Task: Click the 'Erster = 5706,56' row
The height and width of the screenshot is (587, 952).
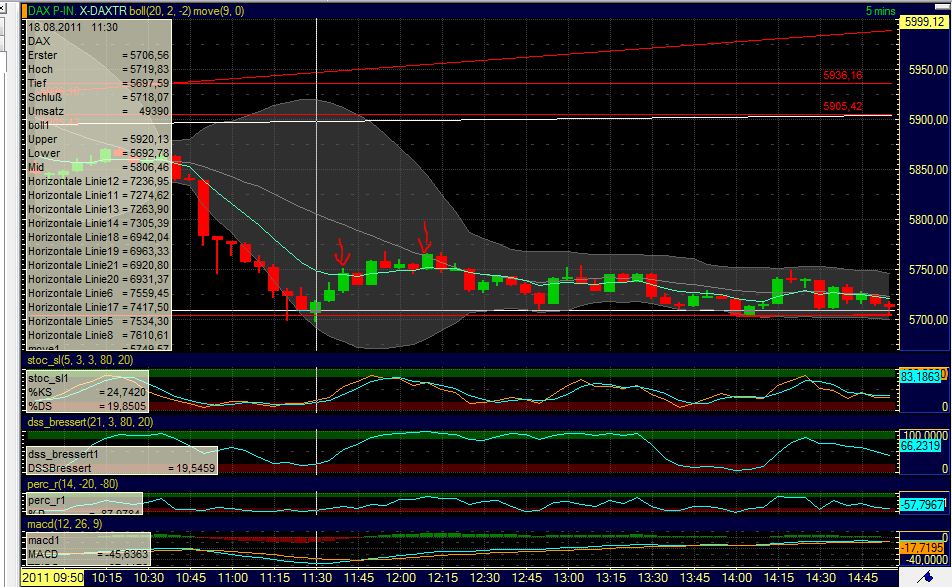Action: click(98, 55)
